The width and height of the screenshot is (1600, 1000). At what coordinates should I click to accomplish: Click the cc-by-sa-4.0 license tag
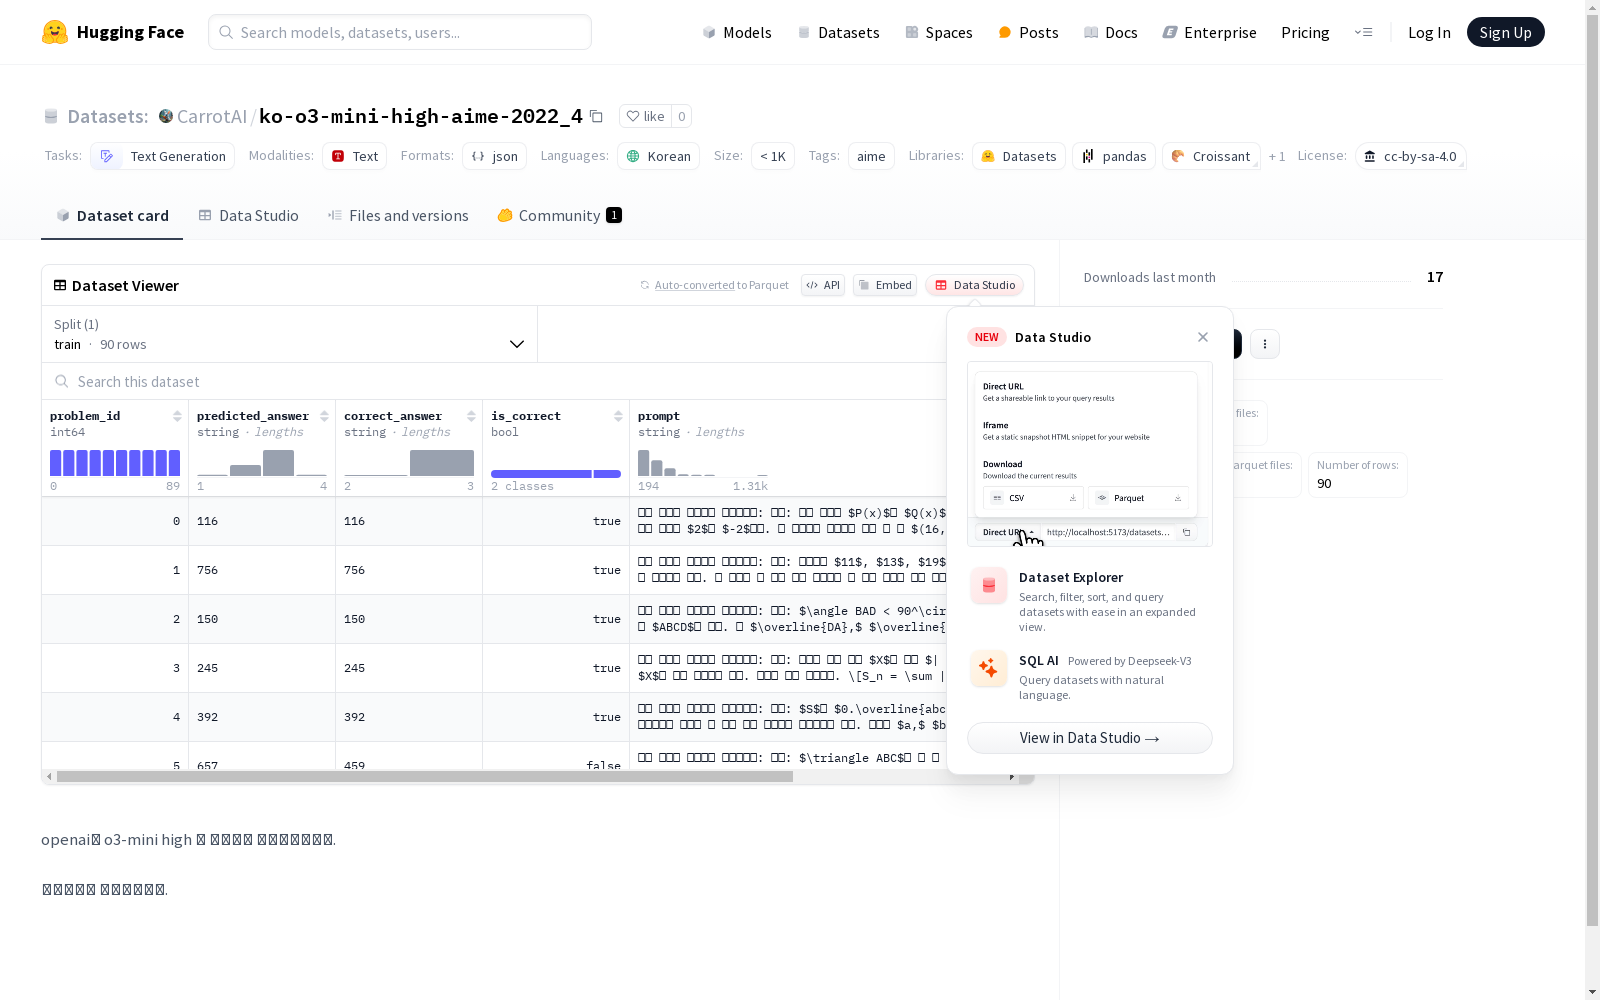tap(1410, 156)
